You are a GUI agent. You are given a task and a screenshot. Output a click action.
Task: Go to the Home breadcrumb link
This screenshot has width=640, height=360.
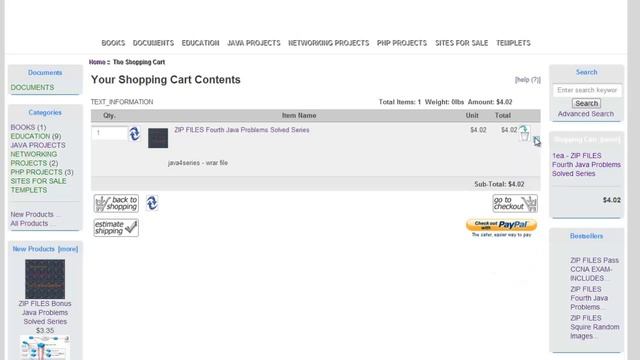[97, 62]
